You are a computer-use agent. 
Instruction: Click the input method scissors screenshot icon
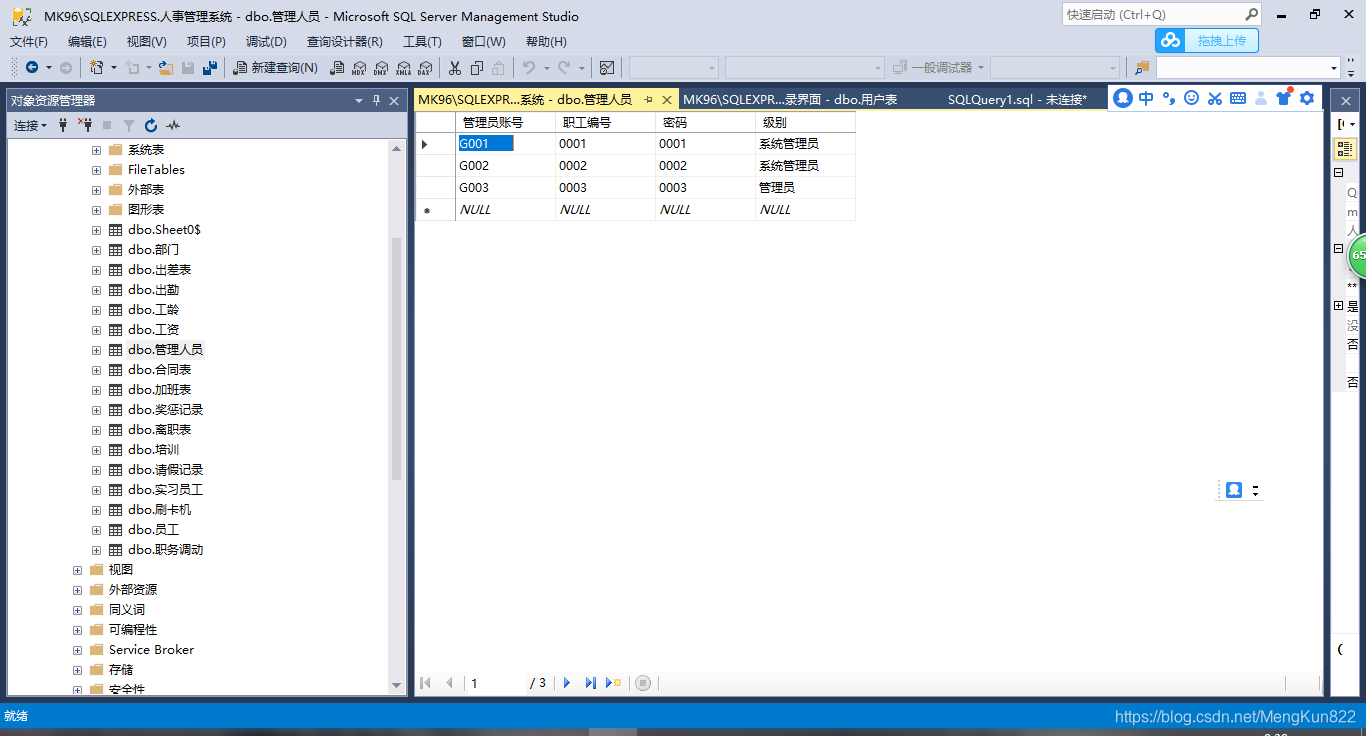tap(1215, 98)
